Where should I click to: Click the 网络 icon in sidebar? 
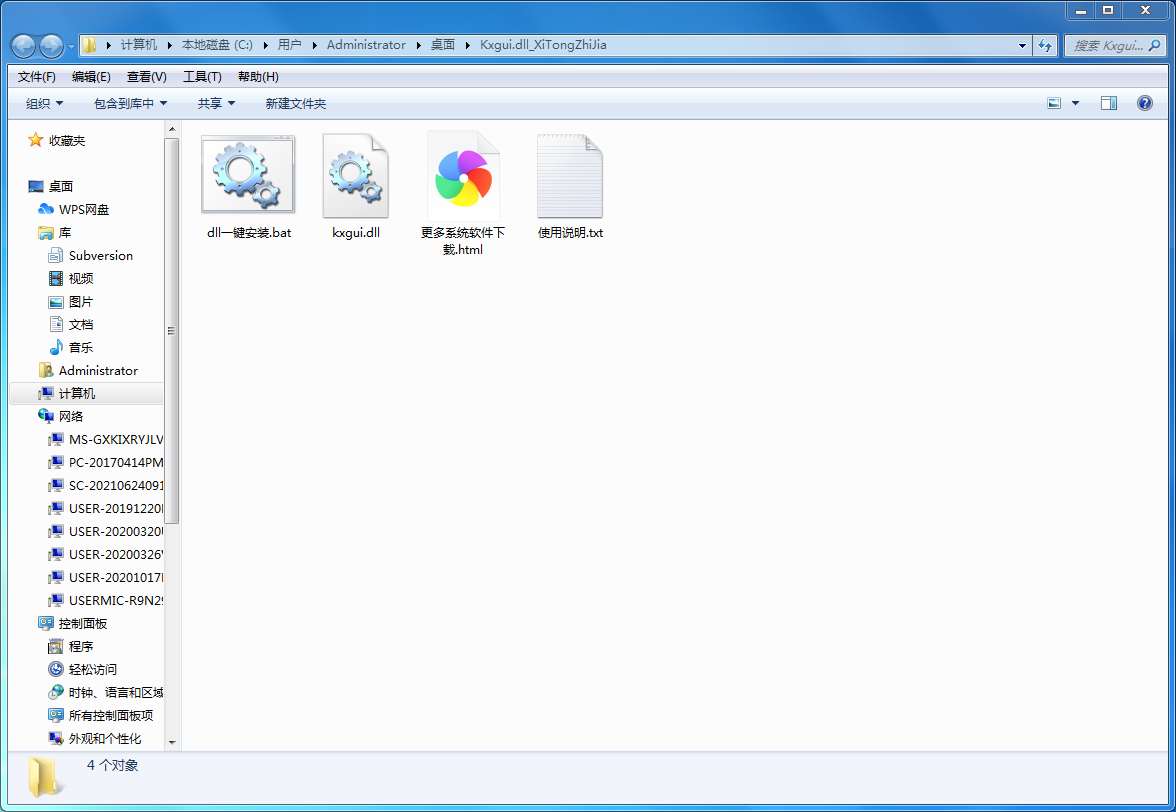[46, 416]
